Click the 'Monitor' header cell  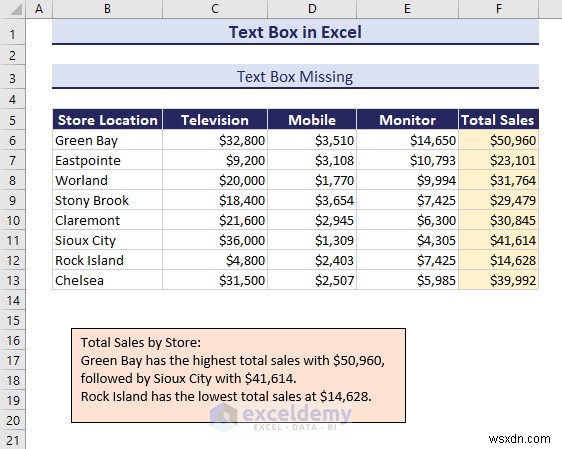point(408,119)
